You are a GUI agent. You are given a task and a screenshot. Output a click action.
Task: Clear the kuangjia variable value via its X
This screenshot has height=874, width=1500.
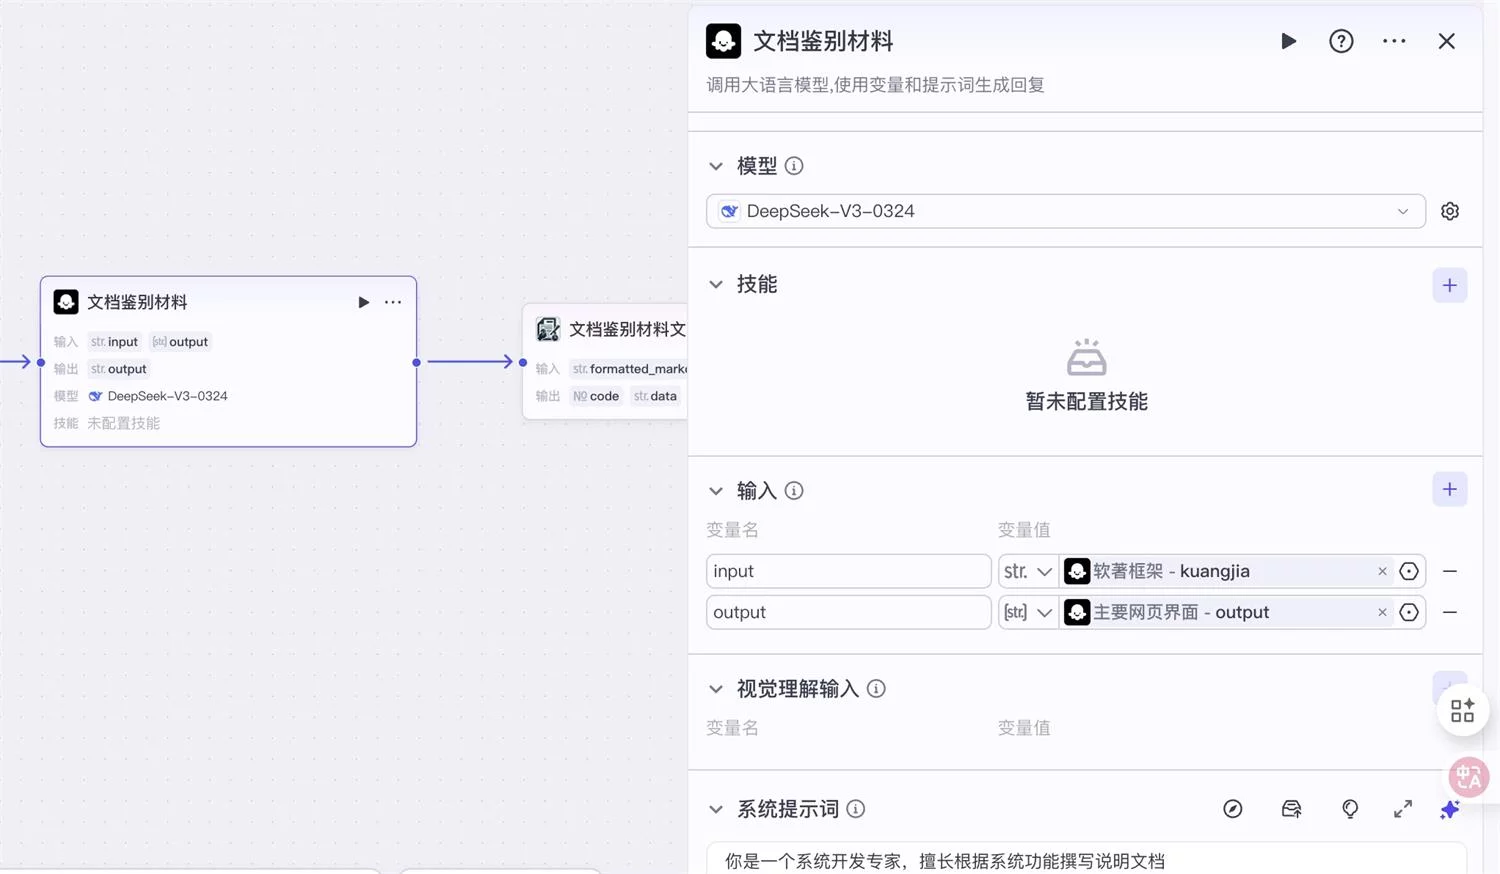click(x=1382, y=571)
